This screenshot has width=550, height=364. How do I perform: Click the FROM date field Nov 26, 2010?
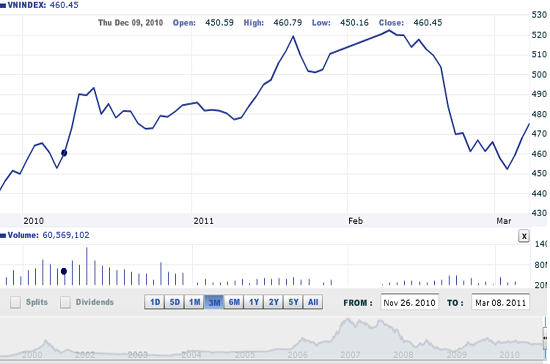click(x=409, y=302)
